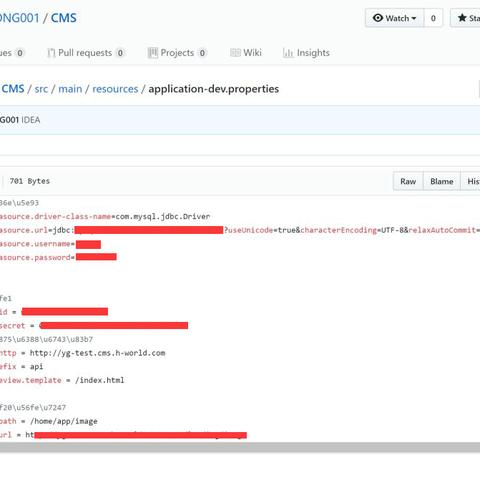Image resolution: width=480 pixels, height=480 pixels.
Task: Click the watchers count 0
Action: point(433,18)
